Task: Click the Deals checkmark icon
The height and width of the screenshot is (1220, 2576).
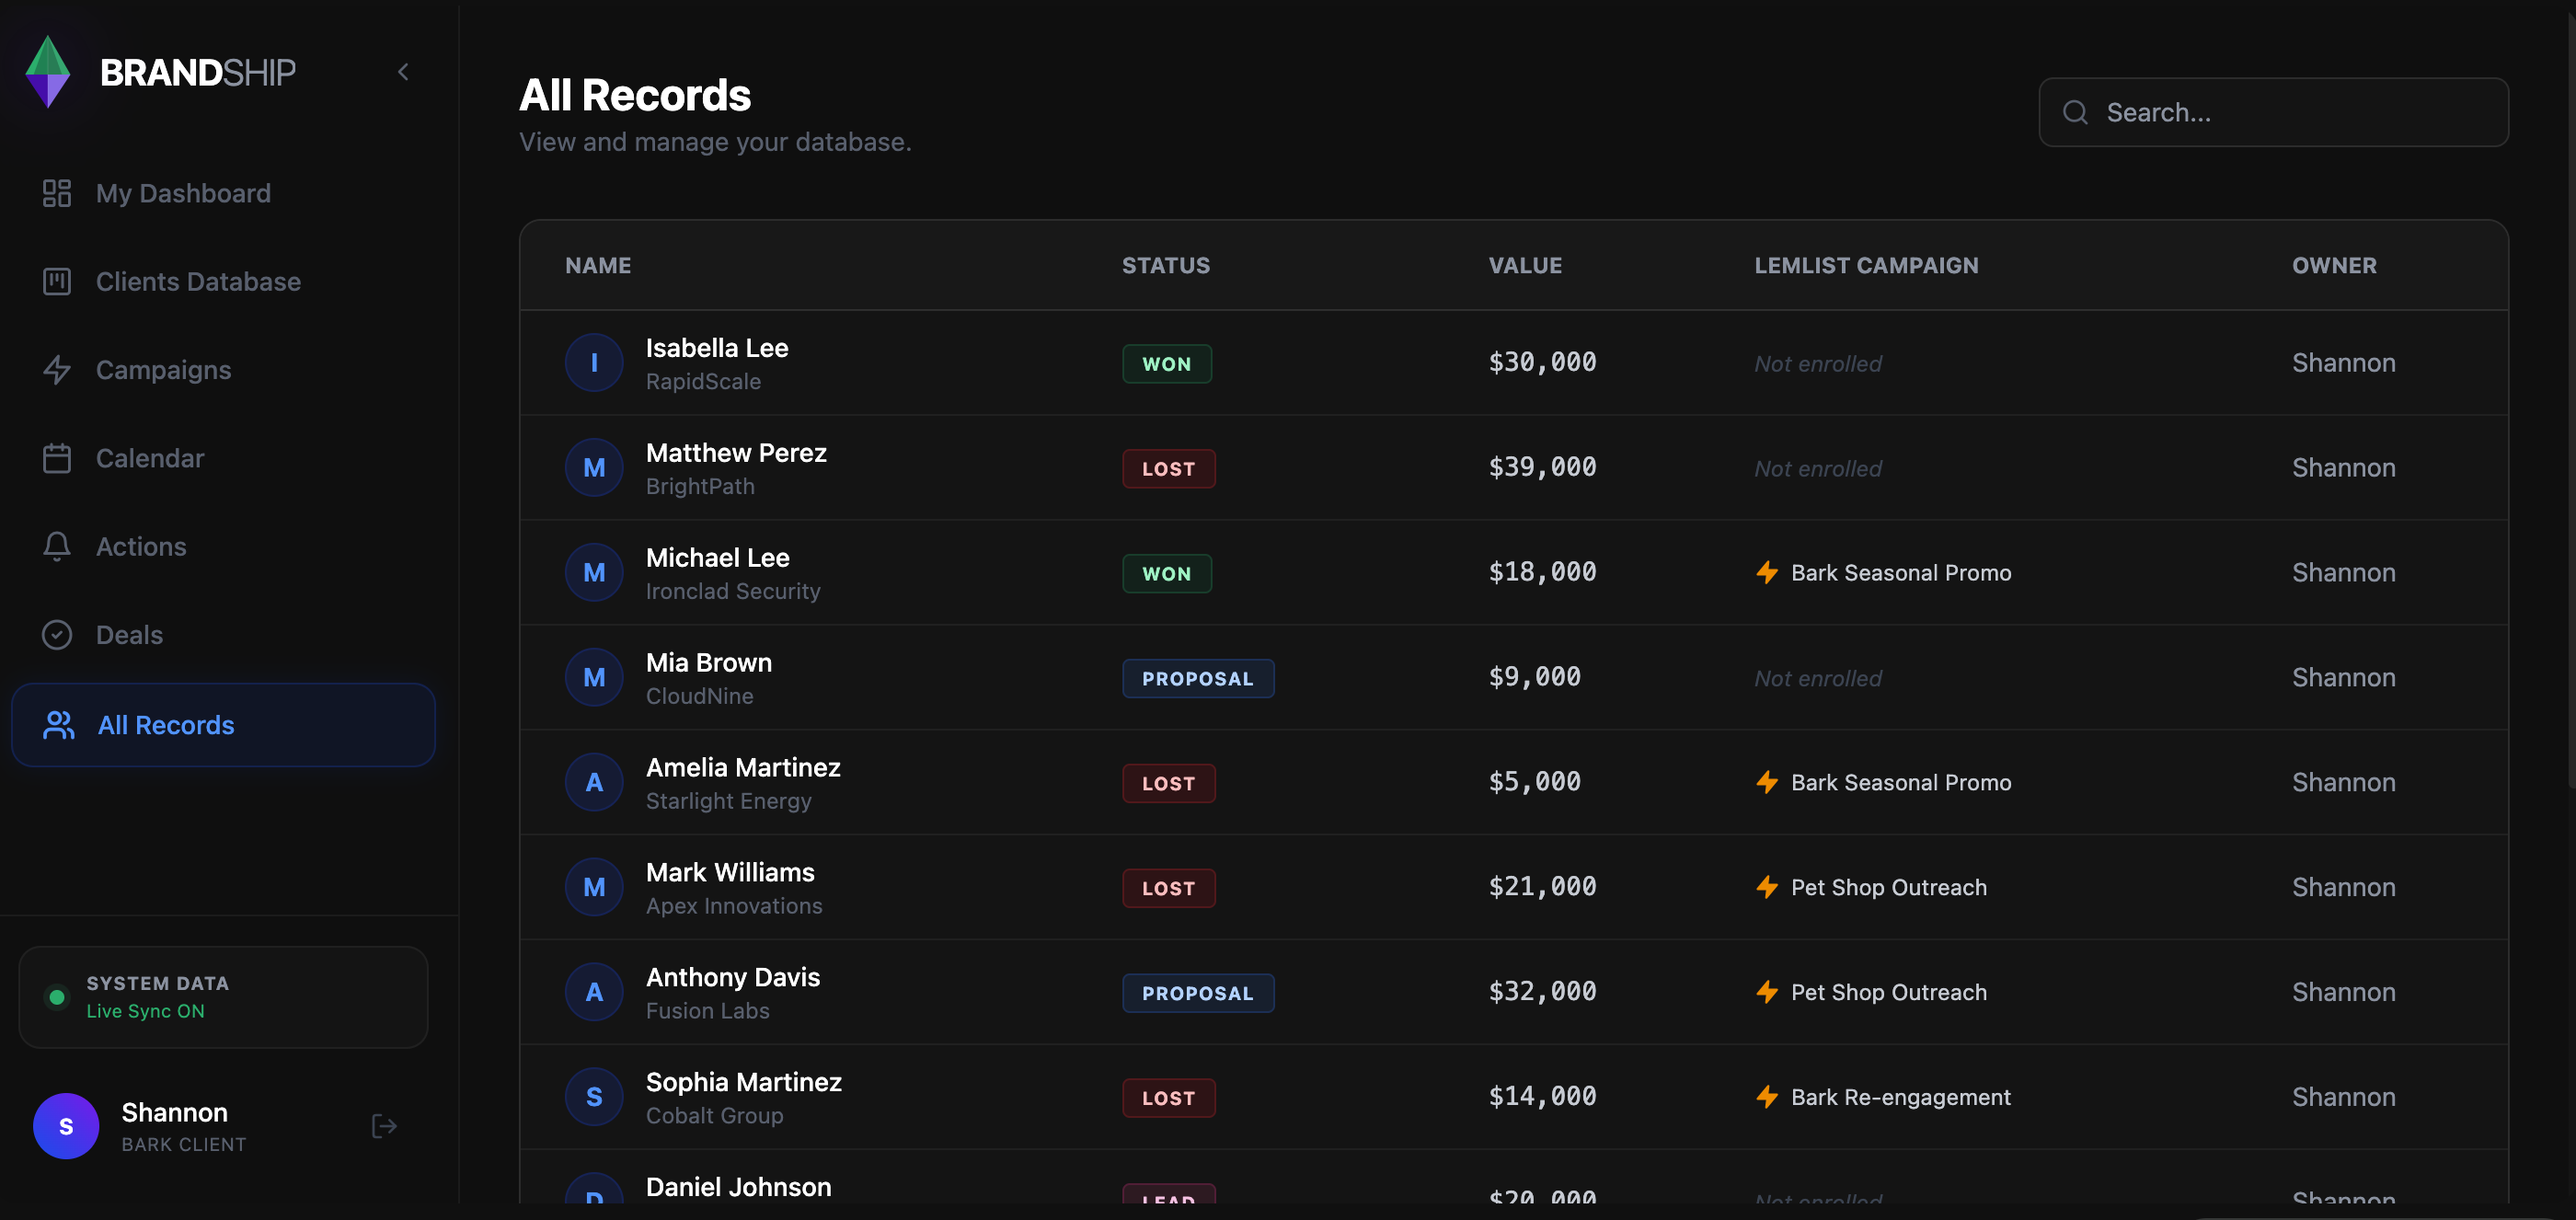Action: (57, 634)
